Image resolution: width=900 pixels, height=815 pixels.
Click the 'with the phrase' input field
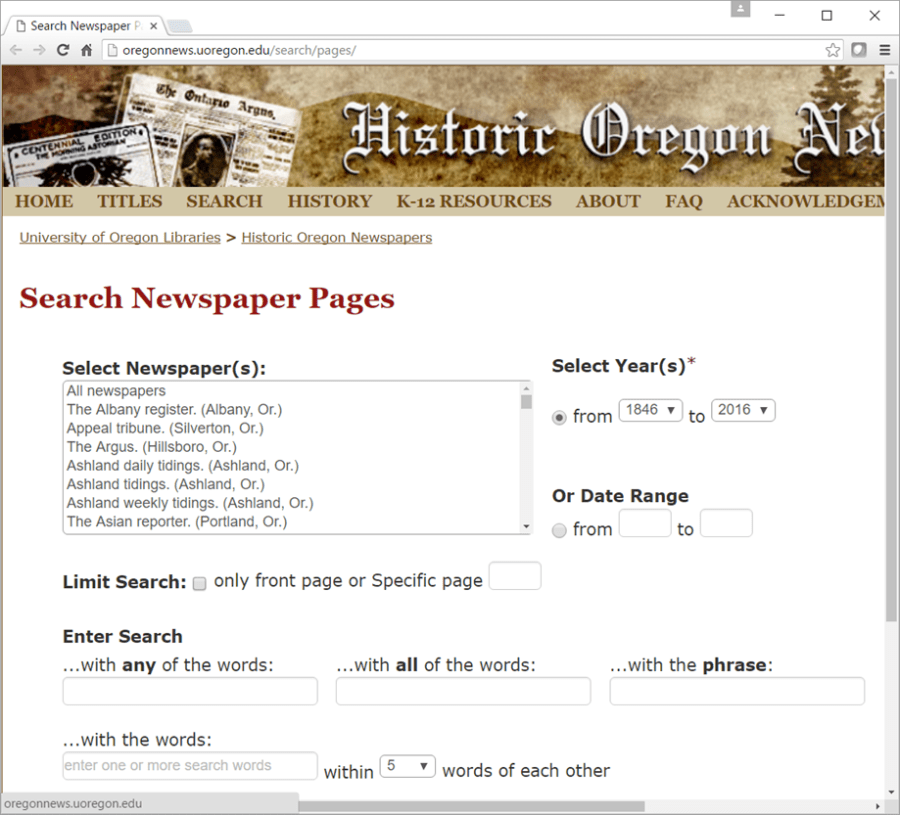coord(737,691)
